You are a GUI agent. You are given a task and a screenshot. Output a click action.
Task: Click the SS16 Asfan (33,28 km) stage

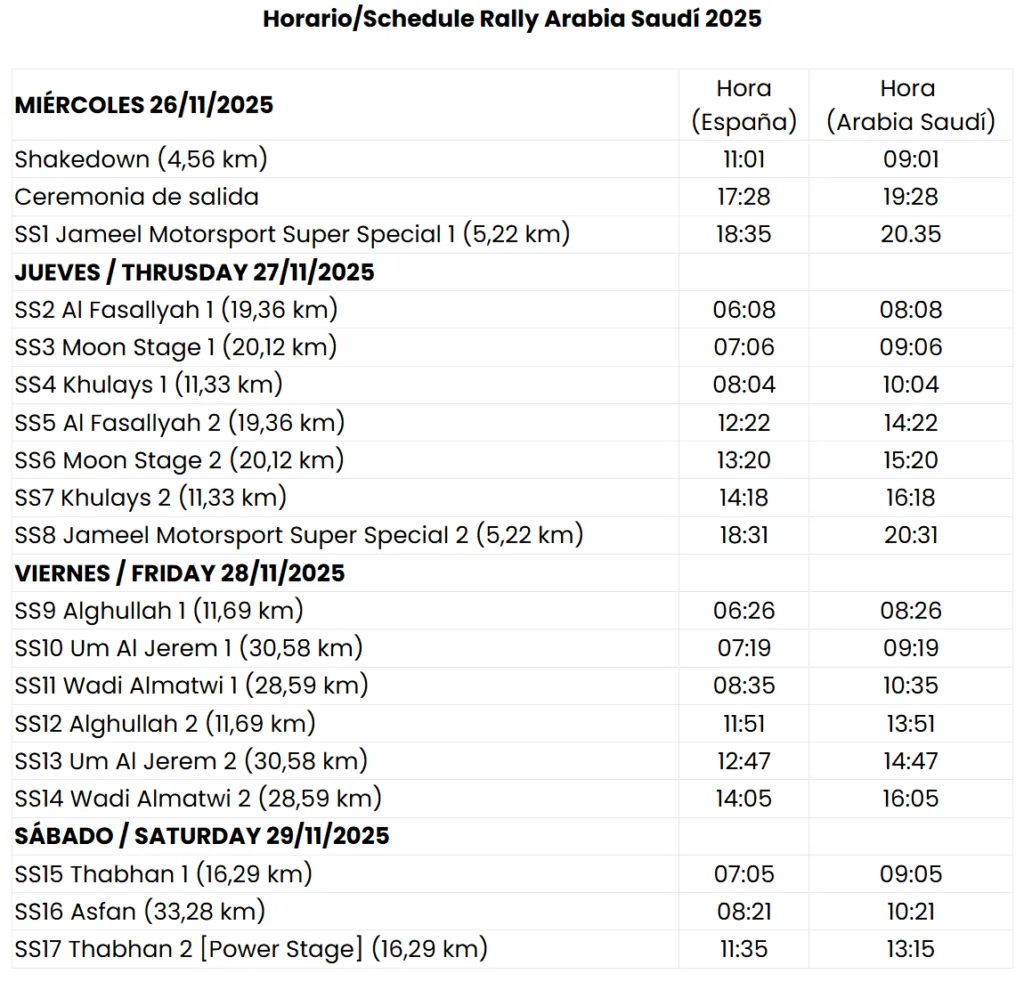[x=140, y=911]
